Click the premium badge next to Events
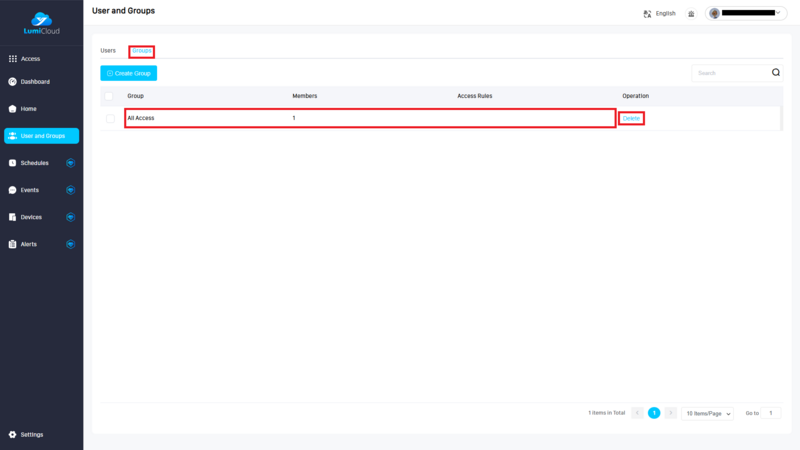 tap(70, 190)
